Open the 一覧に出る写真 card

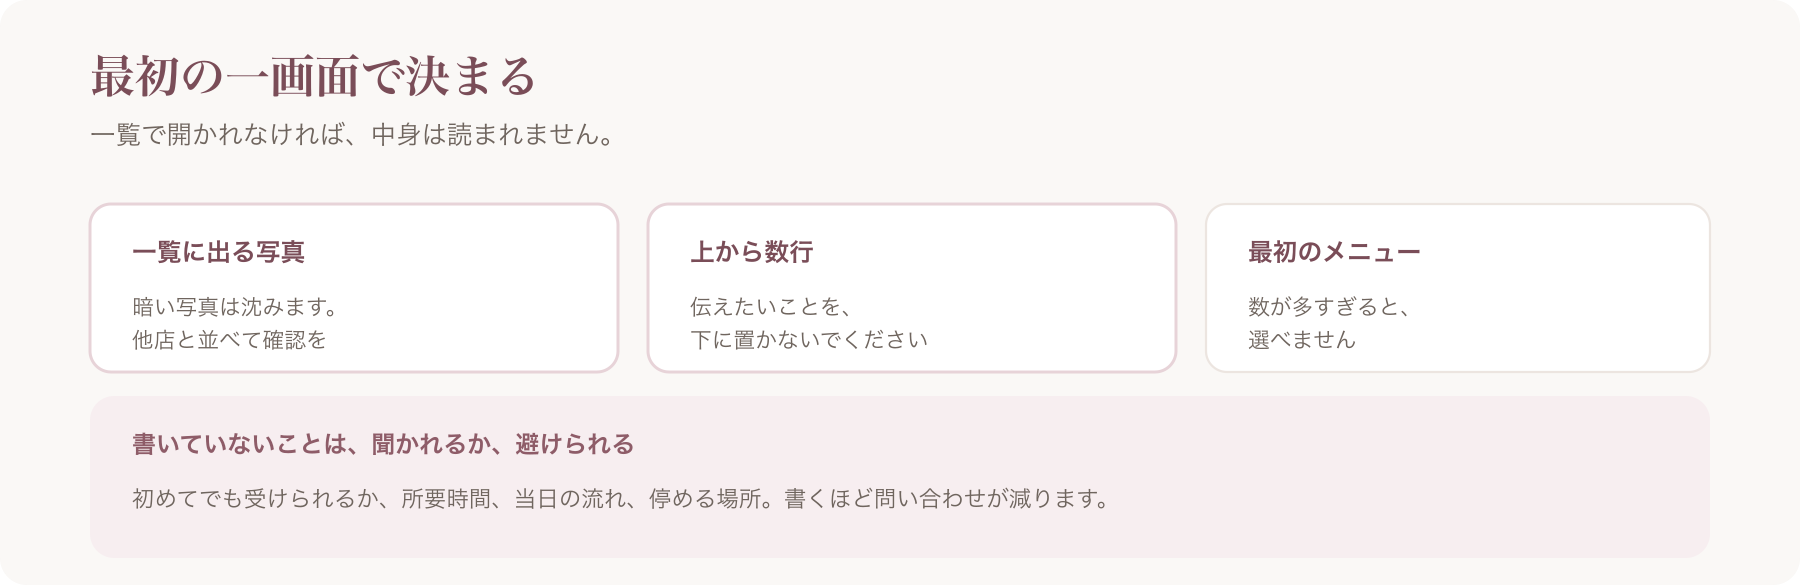tap(354, 288)
